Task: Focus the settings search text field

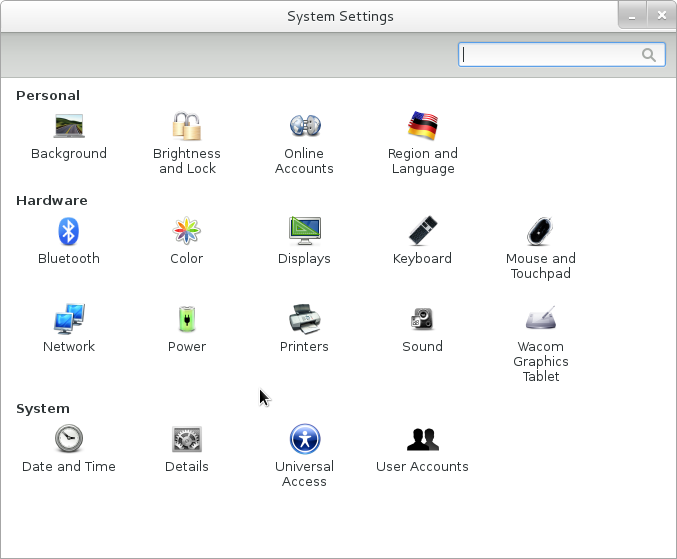Action: [x=561, y=54]
